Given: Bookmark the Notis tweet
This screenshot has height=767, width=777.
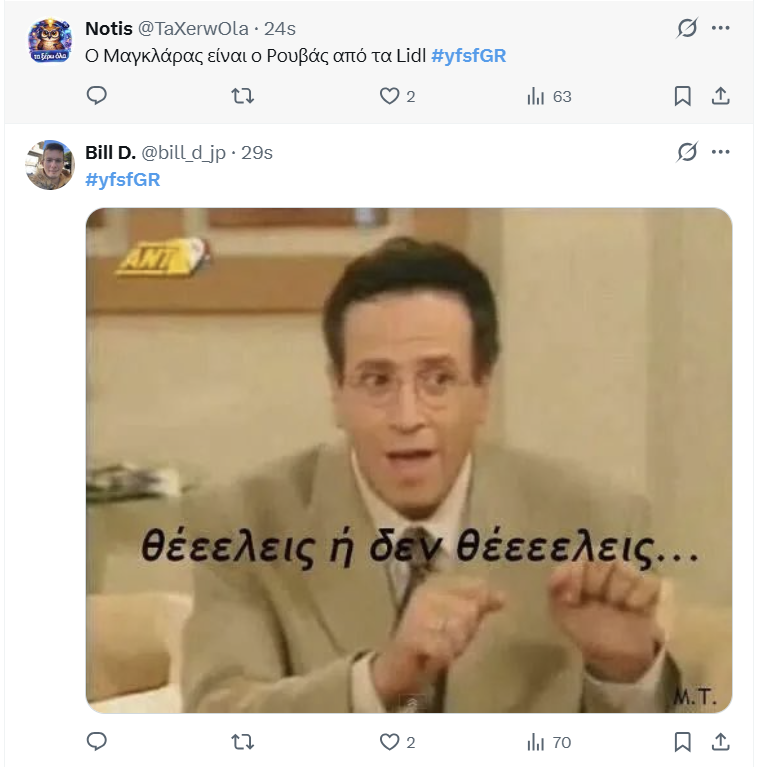Looking at the screenshot, I should coord(682,96).
